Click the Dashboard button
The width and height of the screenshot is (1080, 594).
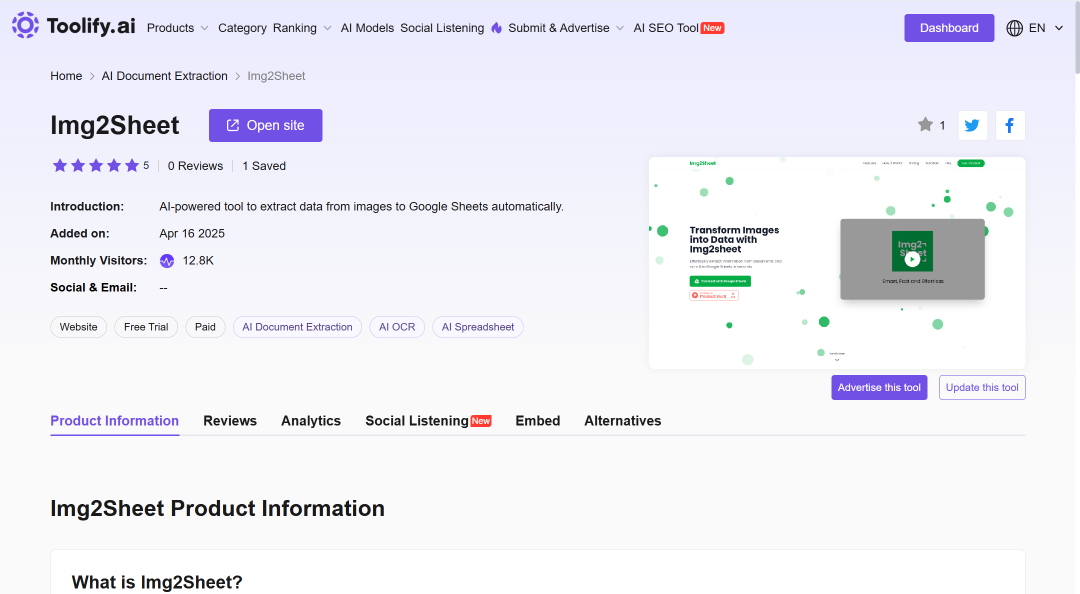[x=949, y=28]
